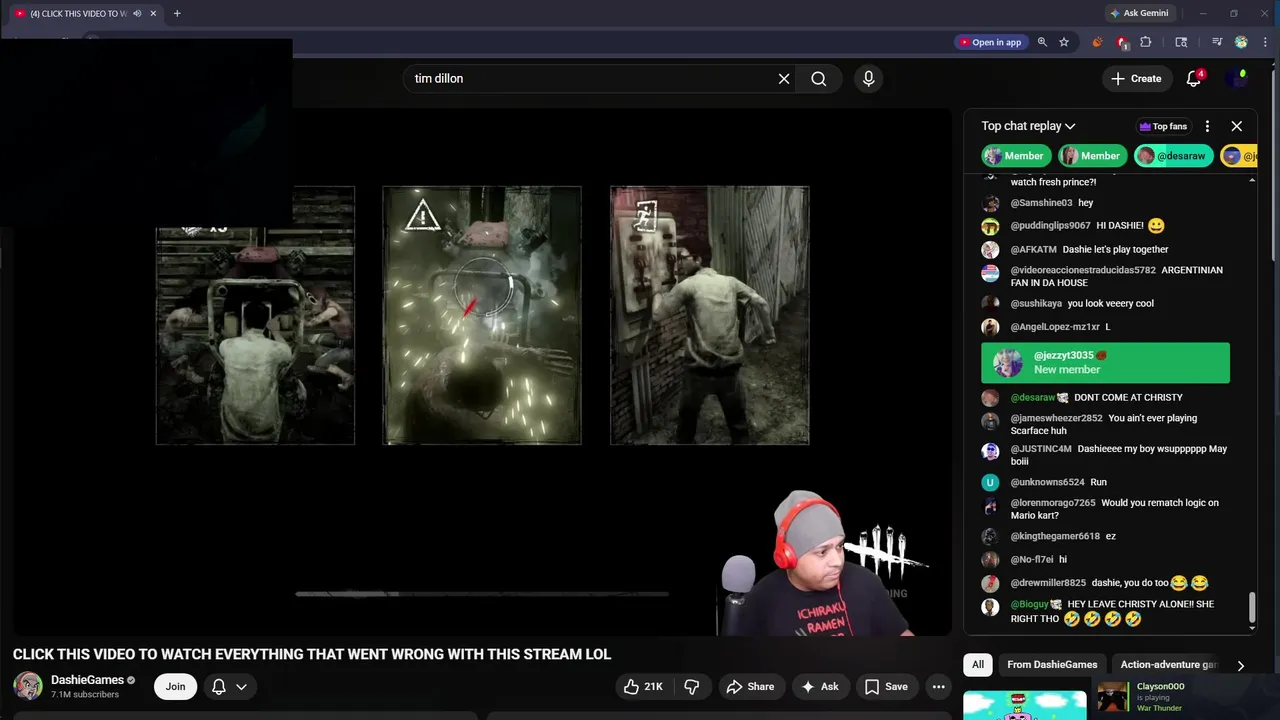Click the search magnifier icon button
1280x720 pixels.
pos(819,79)
